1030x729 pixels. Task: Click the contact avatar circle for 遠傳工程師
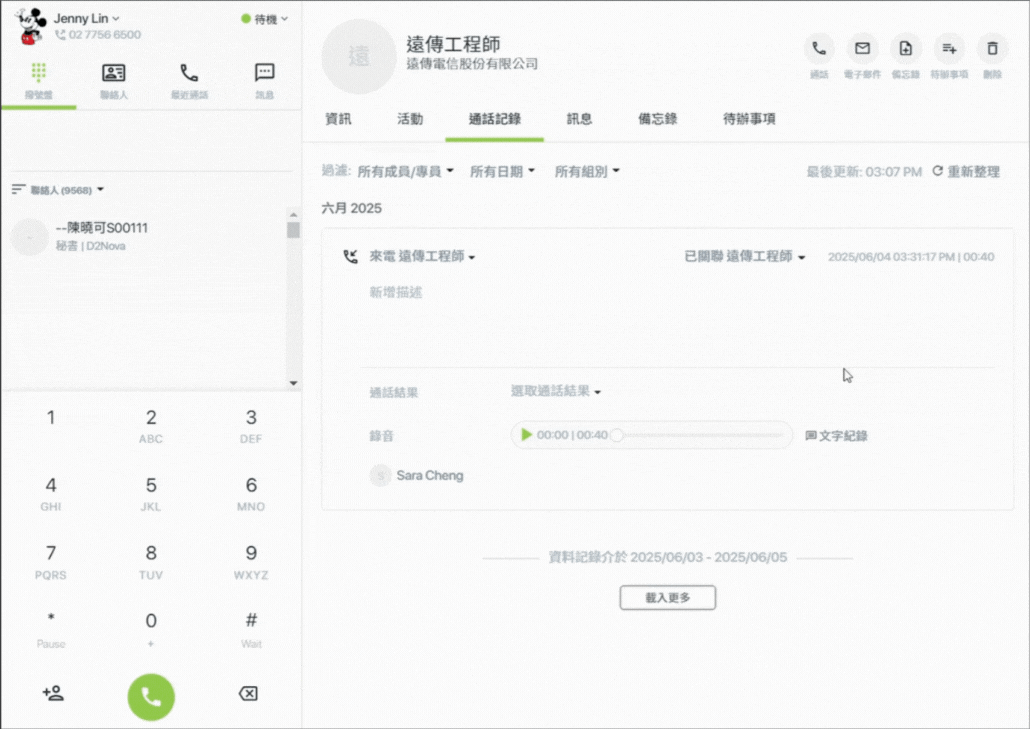pyautogui.click(x=359, y=56)
